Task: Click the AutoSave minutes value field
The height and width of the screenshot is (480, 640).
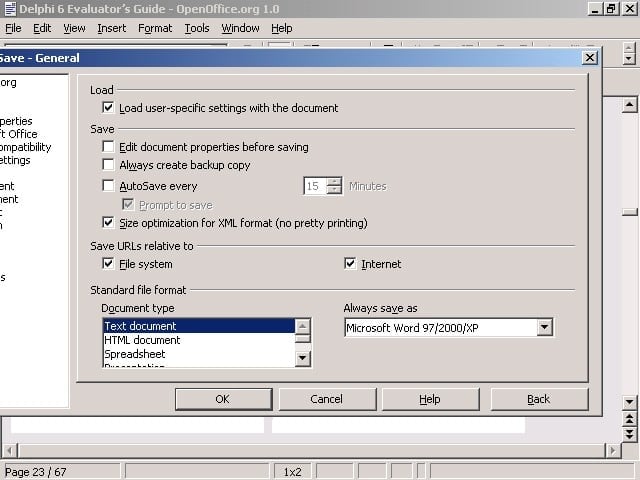Action: point(315,186)
